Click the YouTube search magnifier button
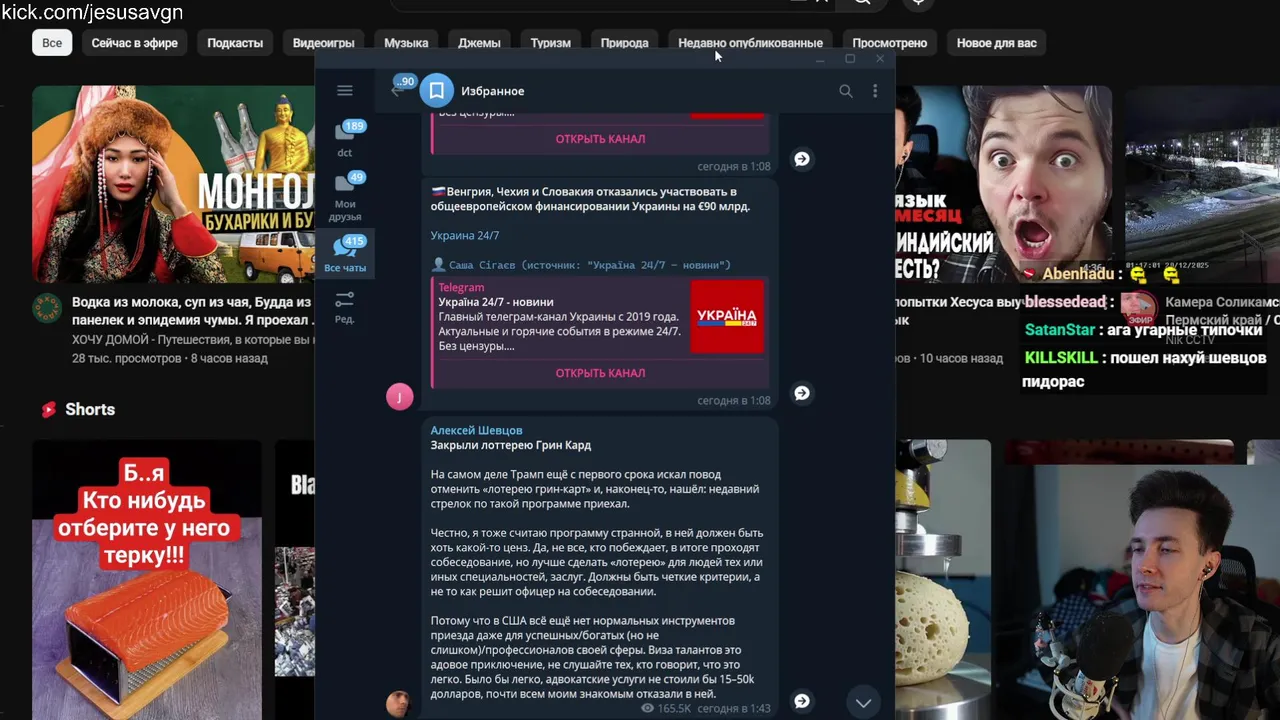The width and height of the screenshot is (1280, 720). [x=862, y=3]
